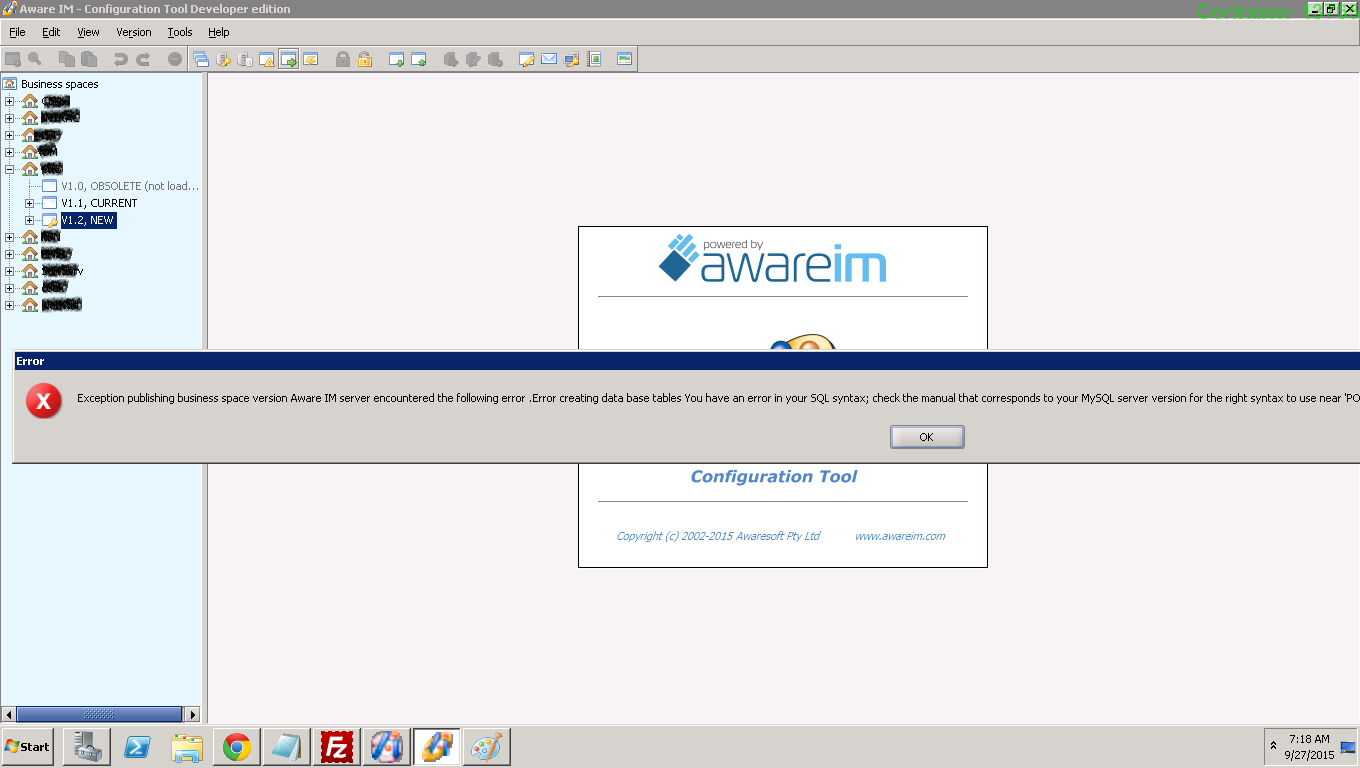Click the orange open padlock icon
The height and width of the screenshot is (768, 1360).
[365, 59]
